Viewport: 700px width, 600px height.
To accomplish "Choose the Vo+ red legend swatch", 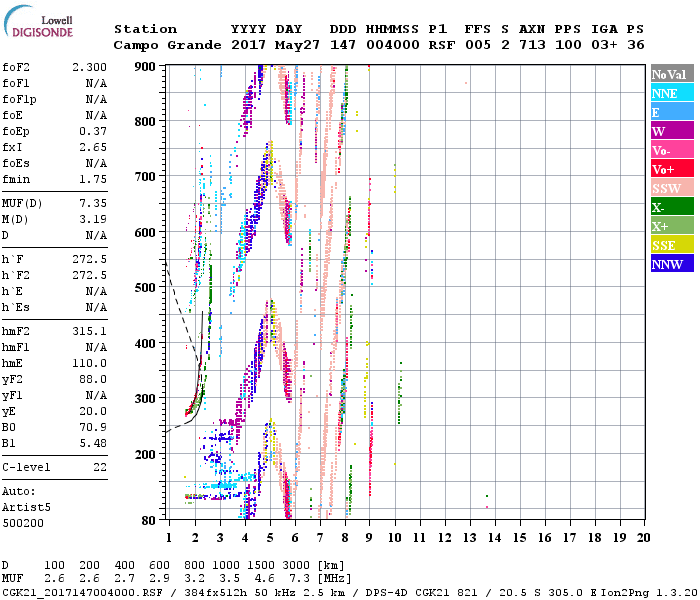I will point(672,169).
